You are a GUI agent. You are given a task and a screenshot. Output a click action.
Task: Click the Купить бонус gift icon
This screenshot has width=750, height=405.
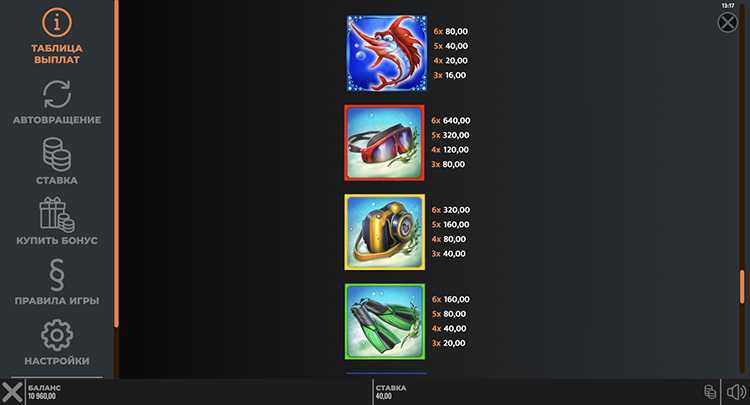(57, 215)
